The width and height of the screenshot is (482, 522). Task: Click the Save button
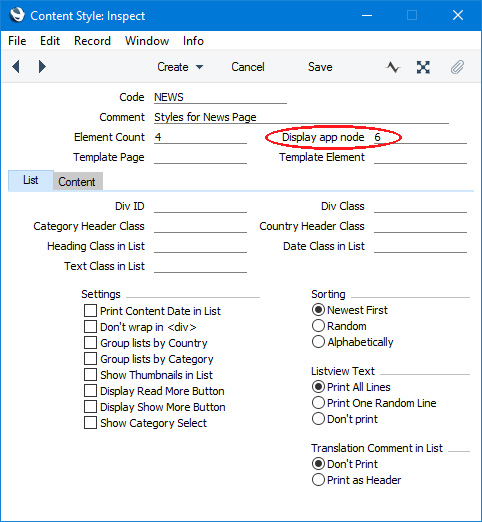click(320, 67)
